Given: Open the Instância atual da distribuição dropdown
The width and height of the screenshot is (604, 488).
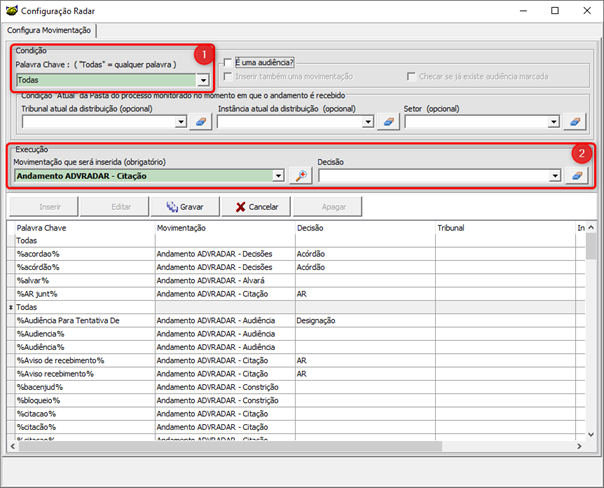Looking at the screenshot, I should tap(368, 122).
